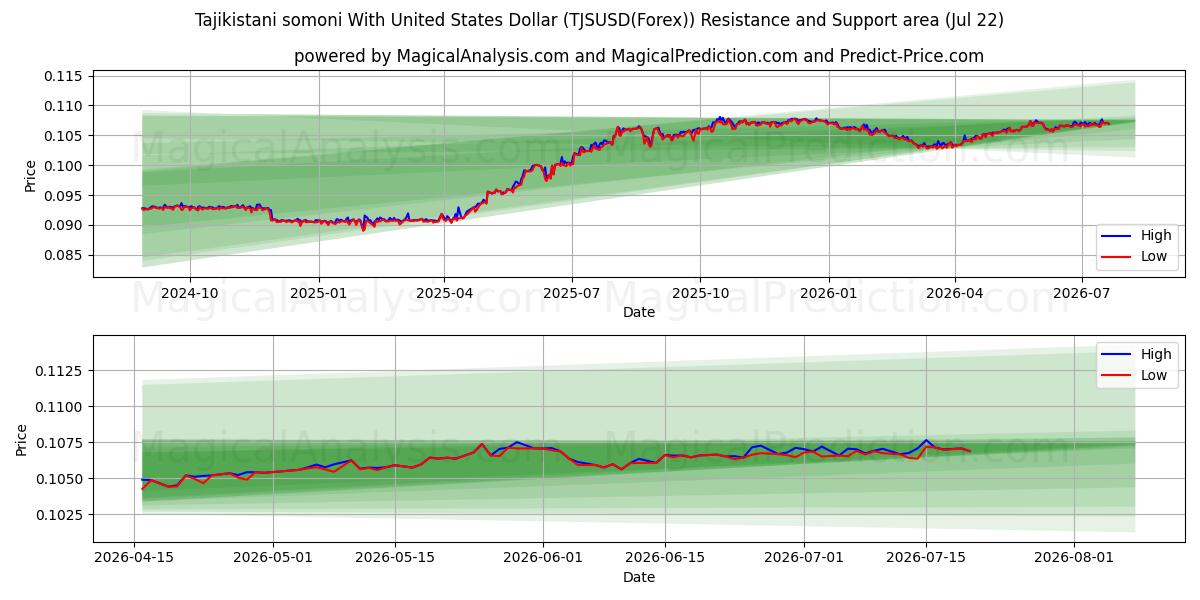Click the 2026-06-01 x-axis tick label
Image resolution: width=1200 pixels, height=600 pixels.
(543, 559)
